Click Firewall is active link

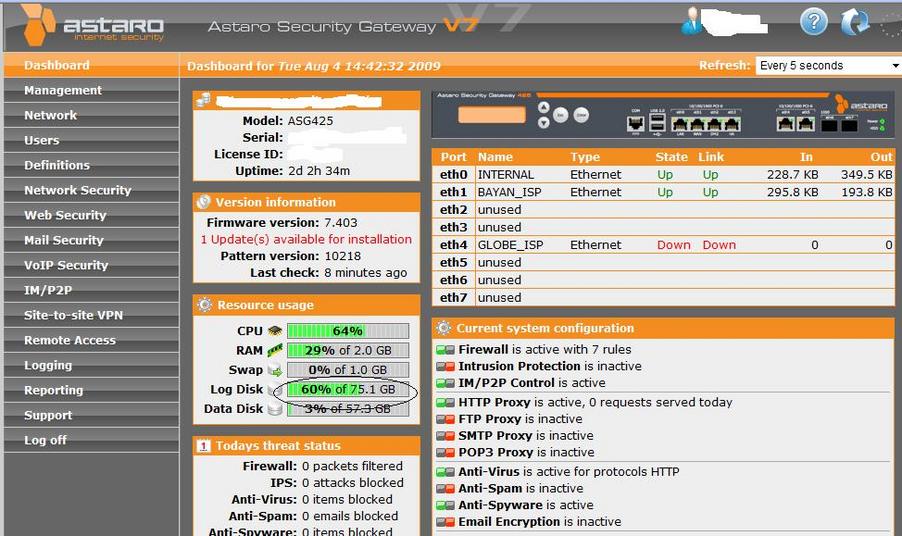pyautogui.click(x=545, y=350)
